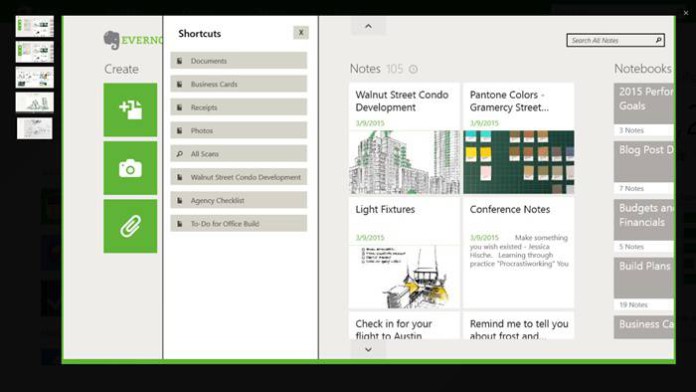The image size is (696, 392).
Task: Click the notebook icon beside Documents
Action: pos(180,61)
